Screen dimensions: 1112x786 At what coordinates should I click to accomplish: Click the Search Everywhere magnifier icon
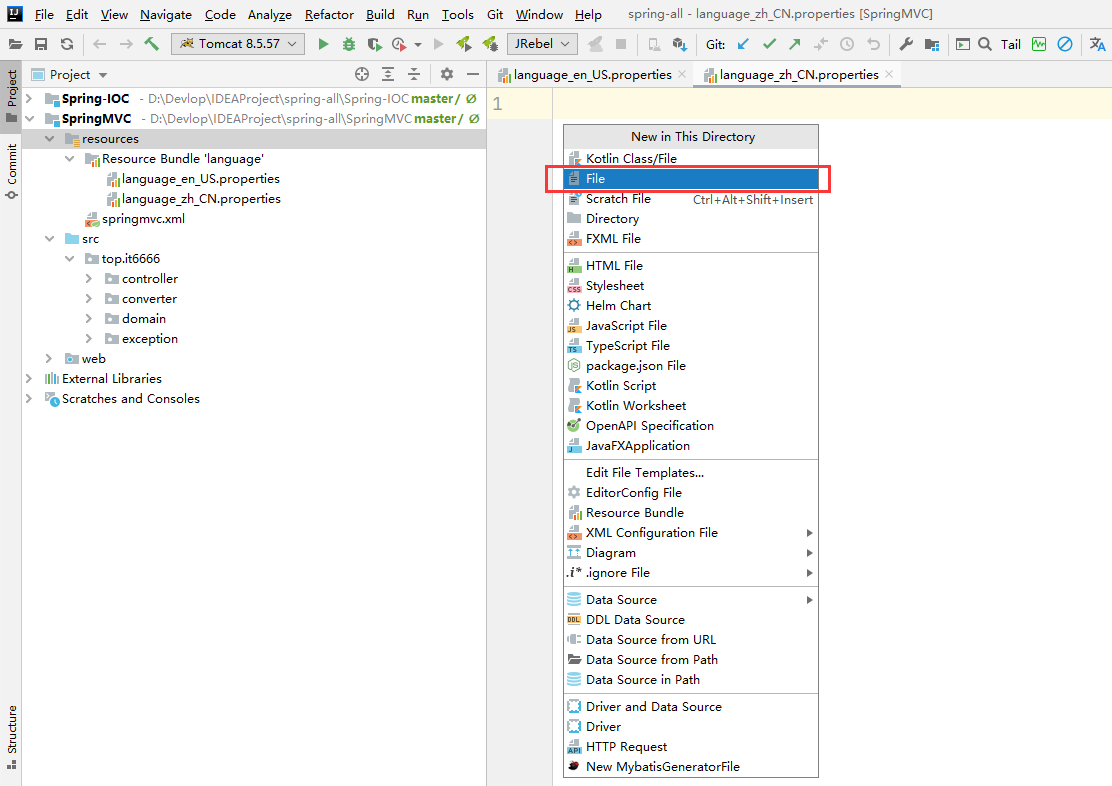[985, 44]
